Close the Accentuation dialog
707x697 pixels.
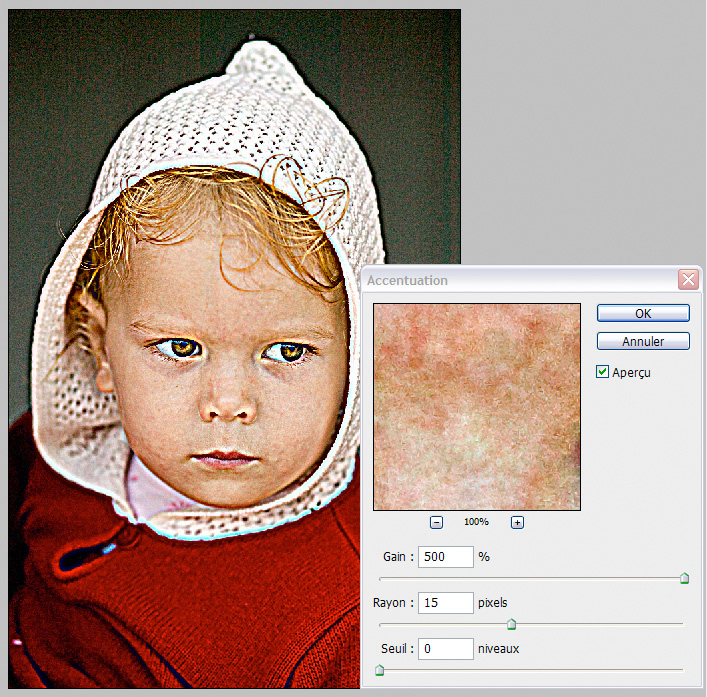click(x=689, y=280)
